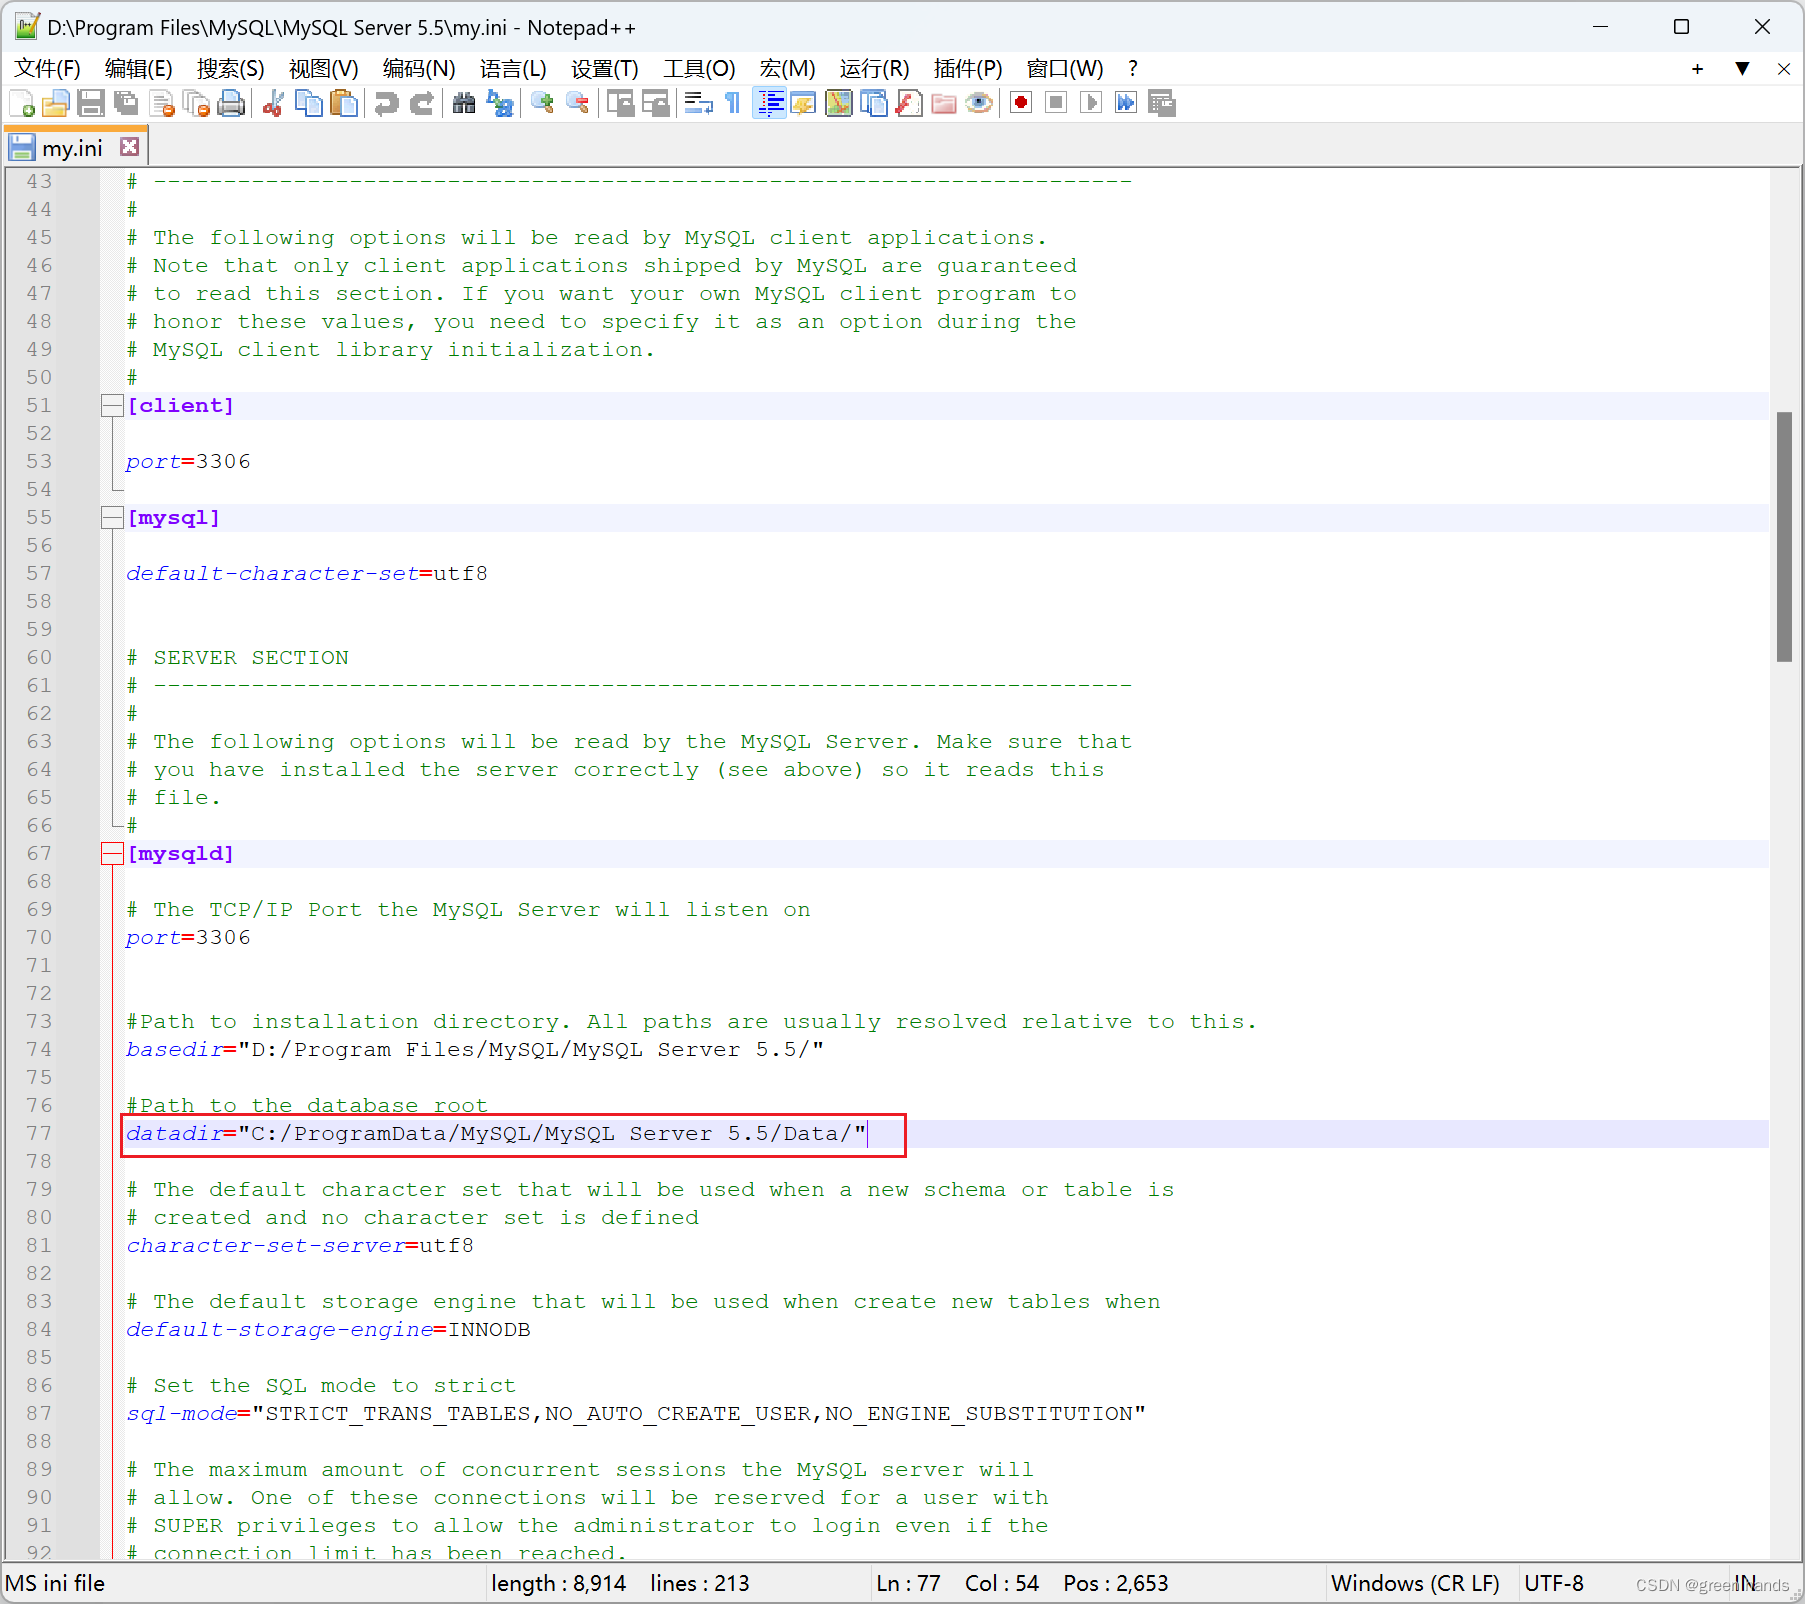The height and width of the screenshot is (1604, 1805).
Task: Collapse the [client] section fold
Action: [111, 405]
